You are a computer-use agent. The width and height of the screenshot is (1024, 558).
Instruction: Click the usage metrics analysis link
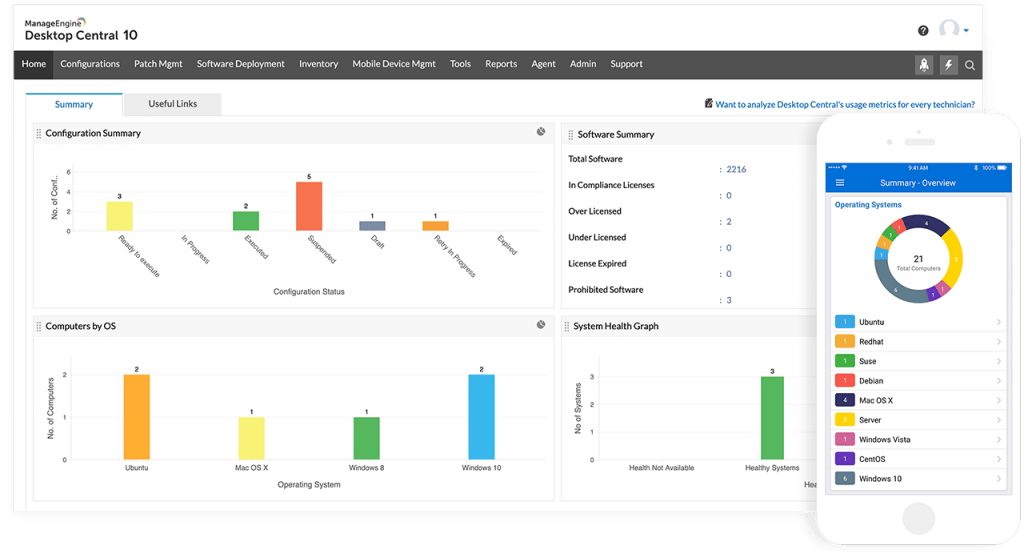coord(844,103)
